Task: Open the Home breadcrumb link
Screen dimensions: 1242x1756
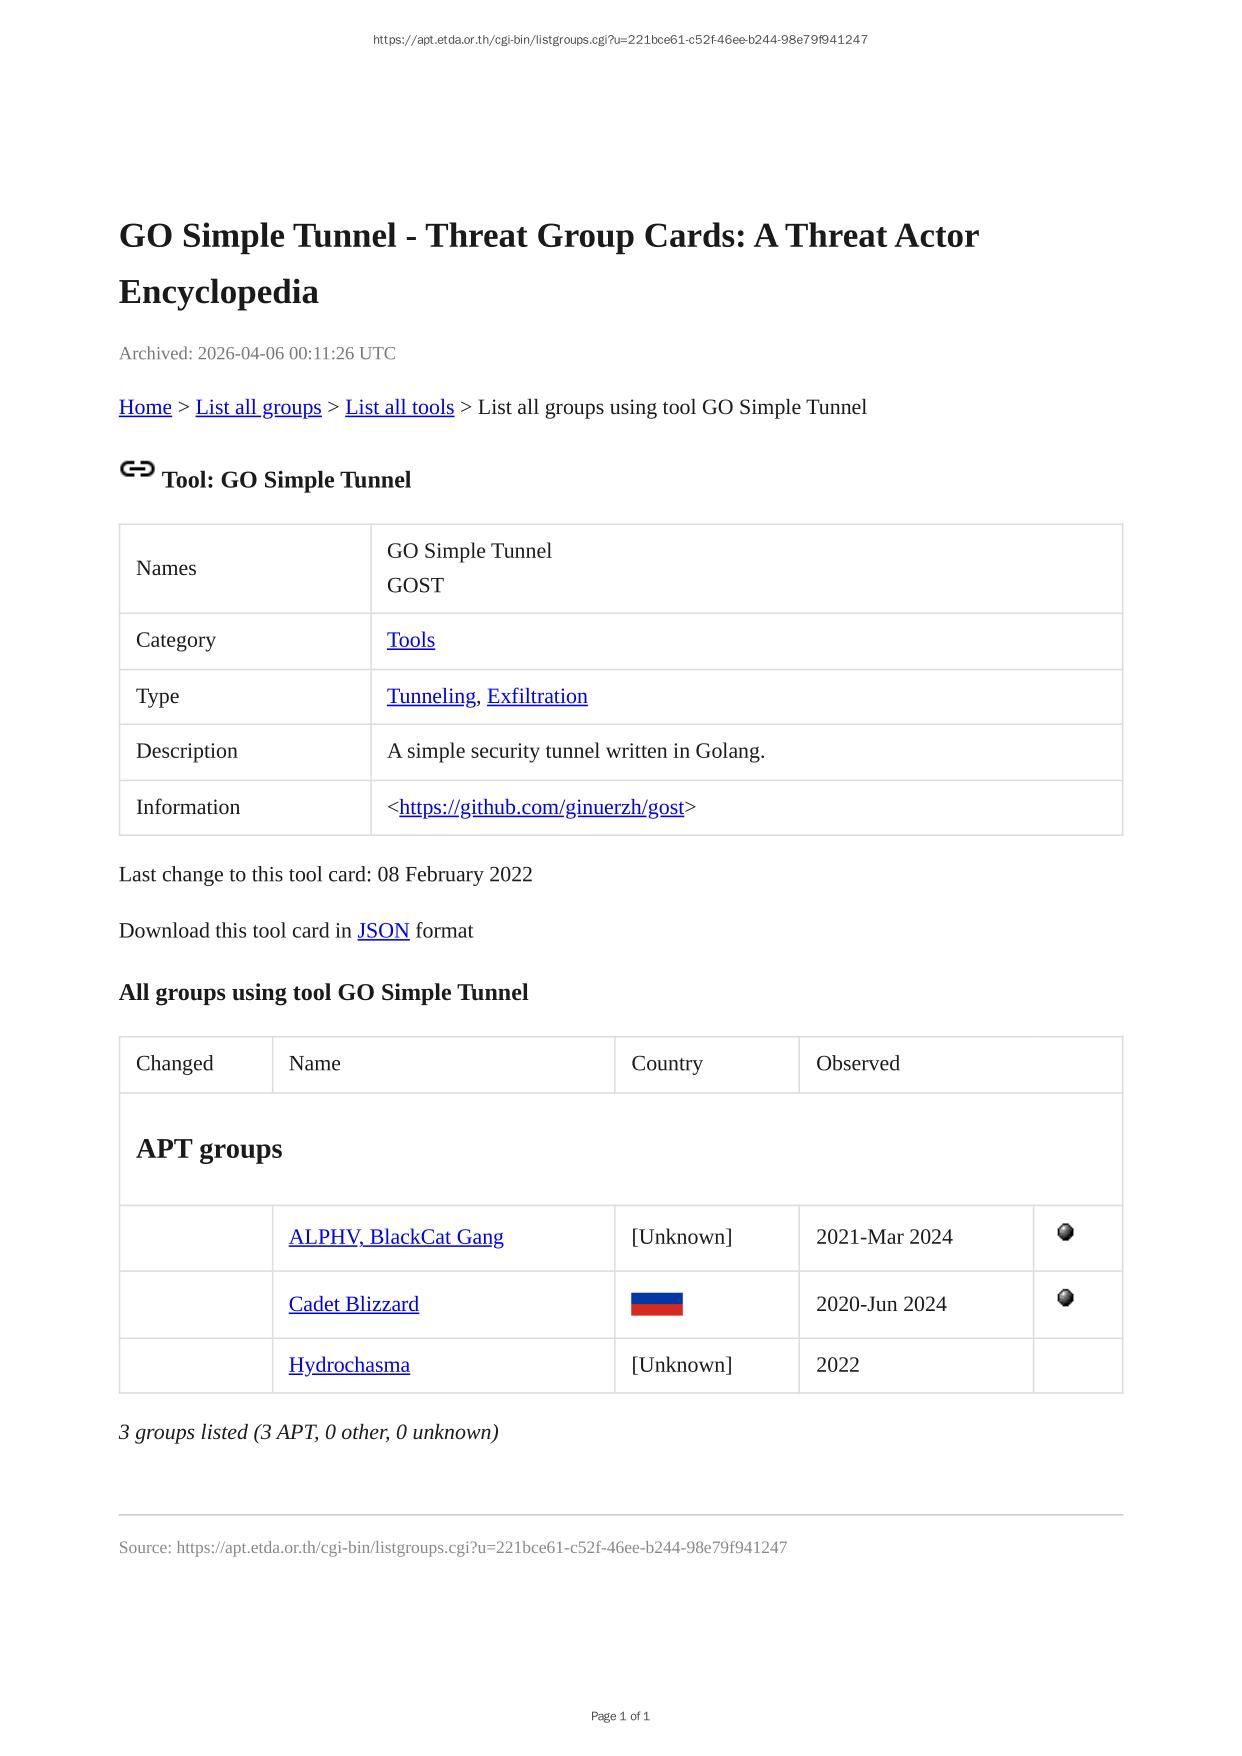Action: click(x=145, y=407)
